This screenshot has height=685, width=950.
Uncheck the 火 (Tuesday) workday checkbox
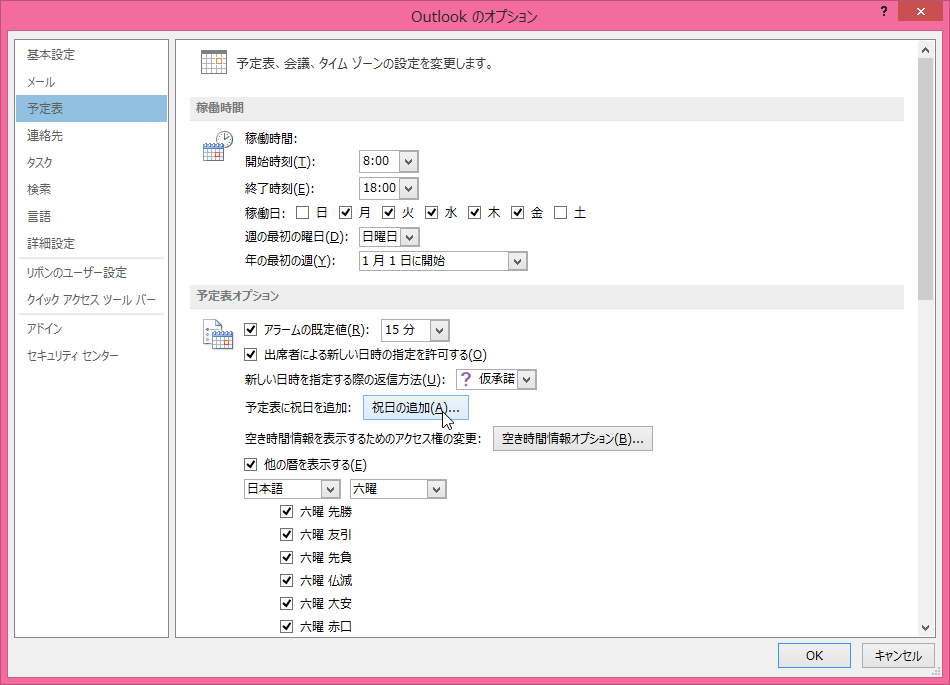(x=388, y=213)
